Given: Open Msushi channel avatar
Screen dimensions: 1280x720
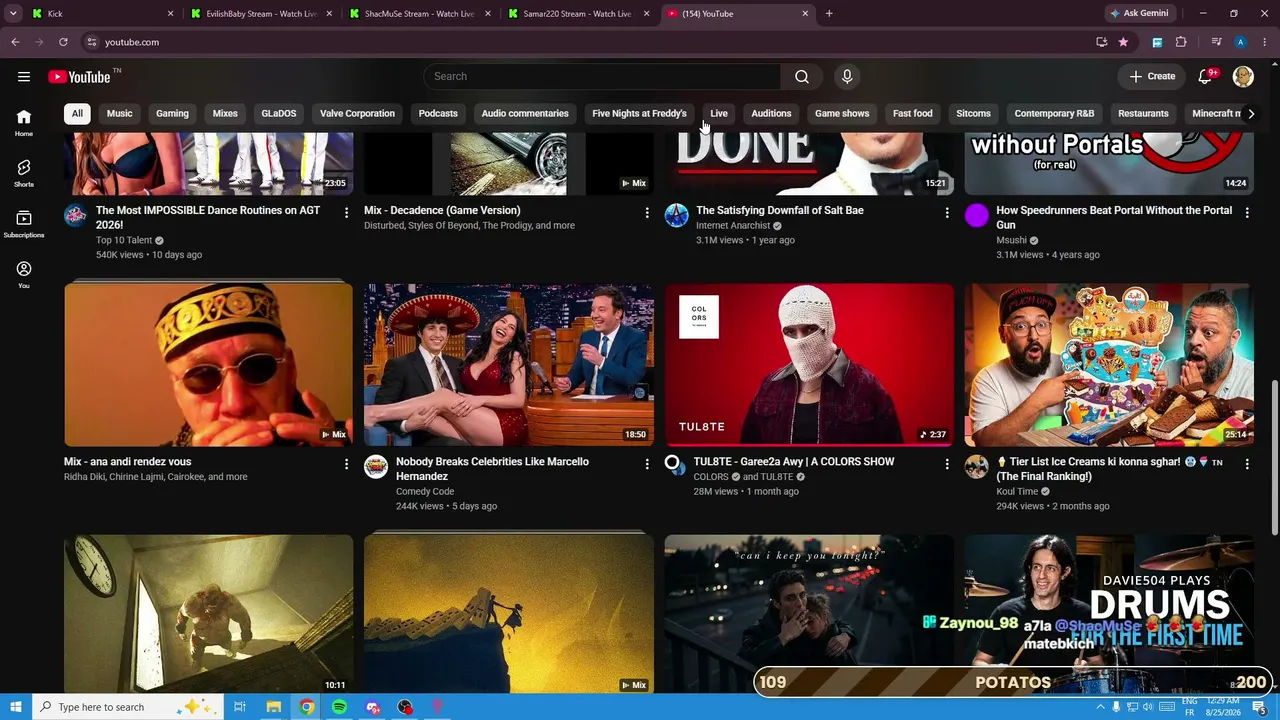Looking at the screenshot, I should pyautogui.click(x=977, y=215).
